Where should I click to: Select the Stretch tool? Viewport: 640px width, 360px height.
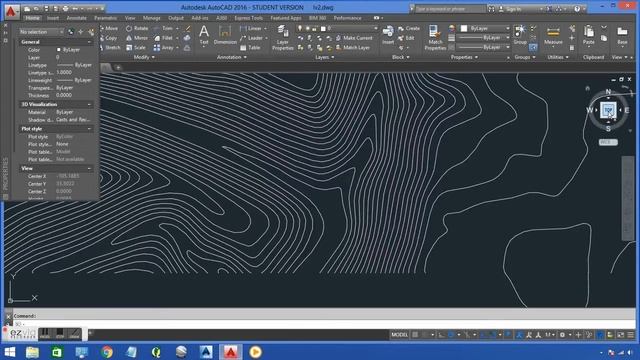(x=110, y=48)
